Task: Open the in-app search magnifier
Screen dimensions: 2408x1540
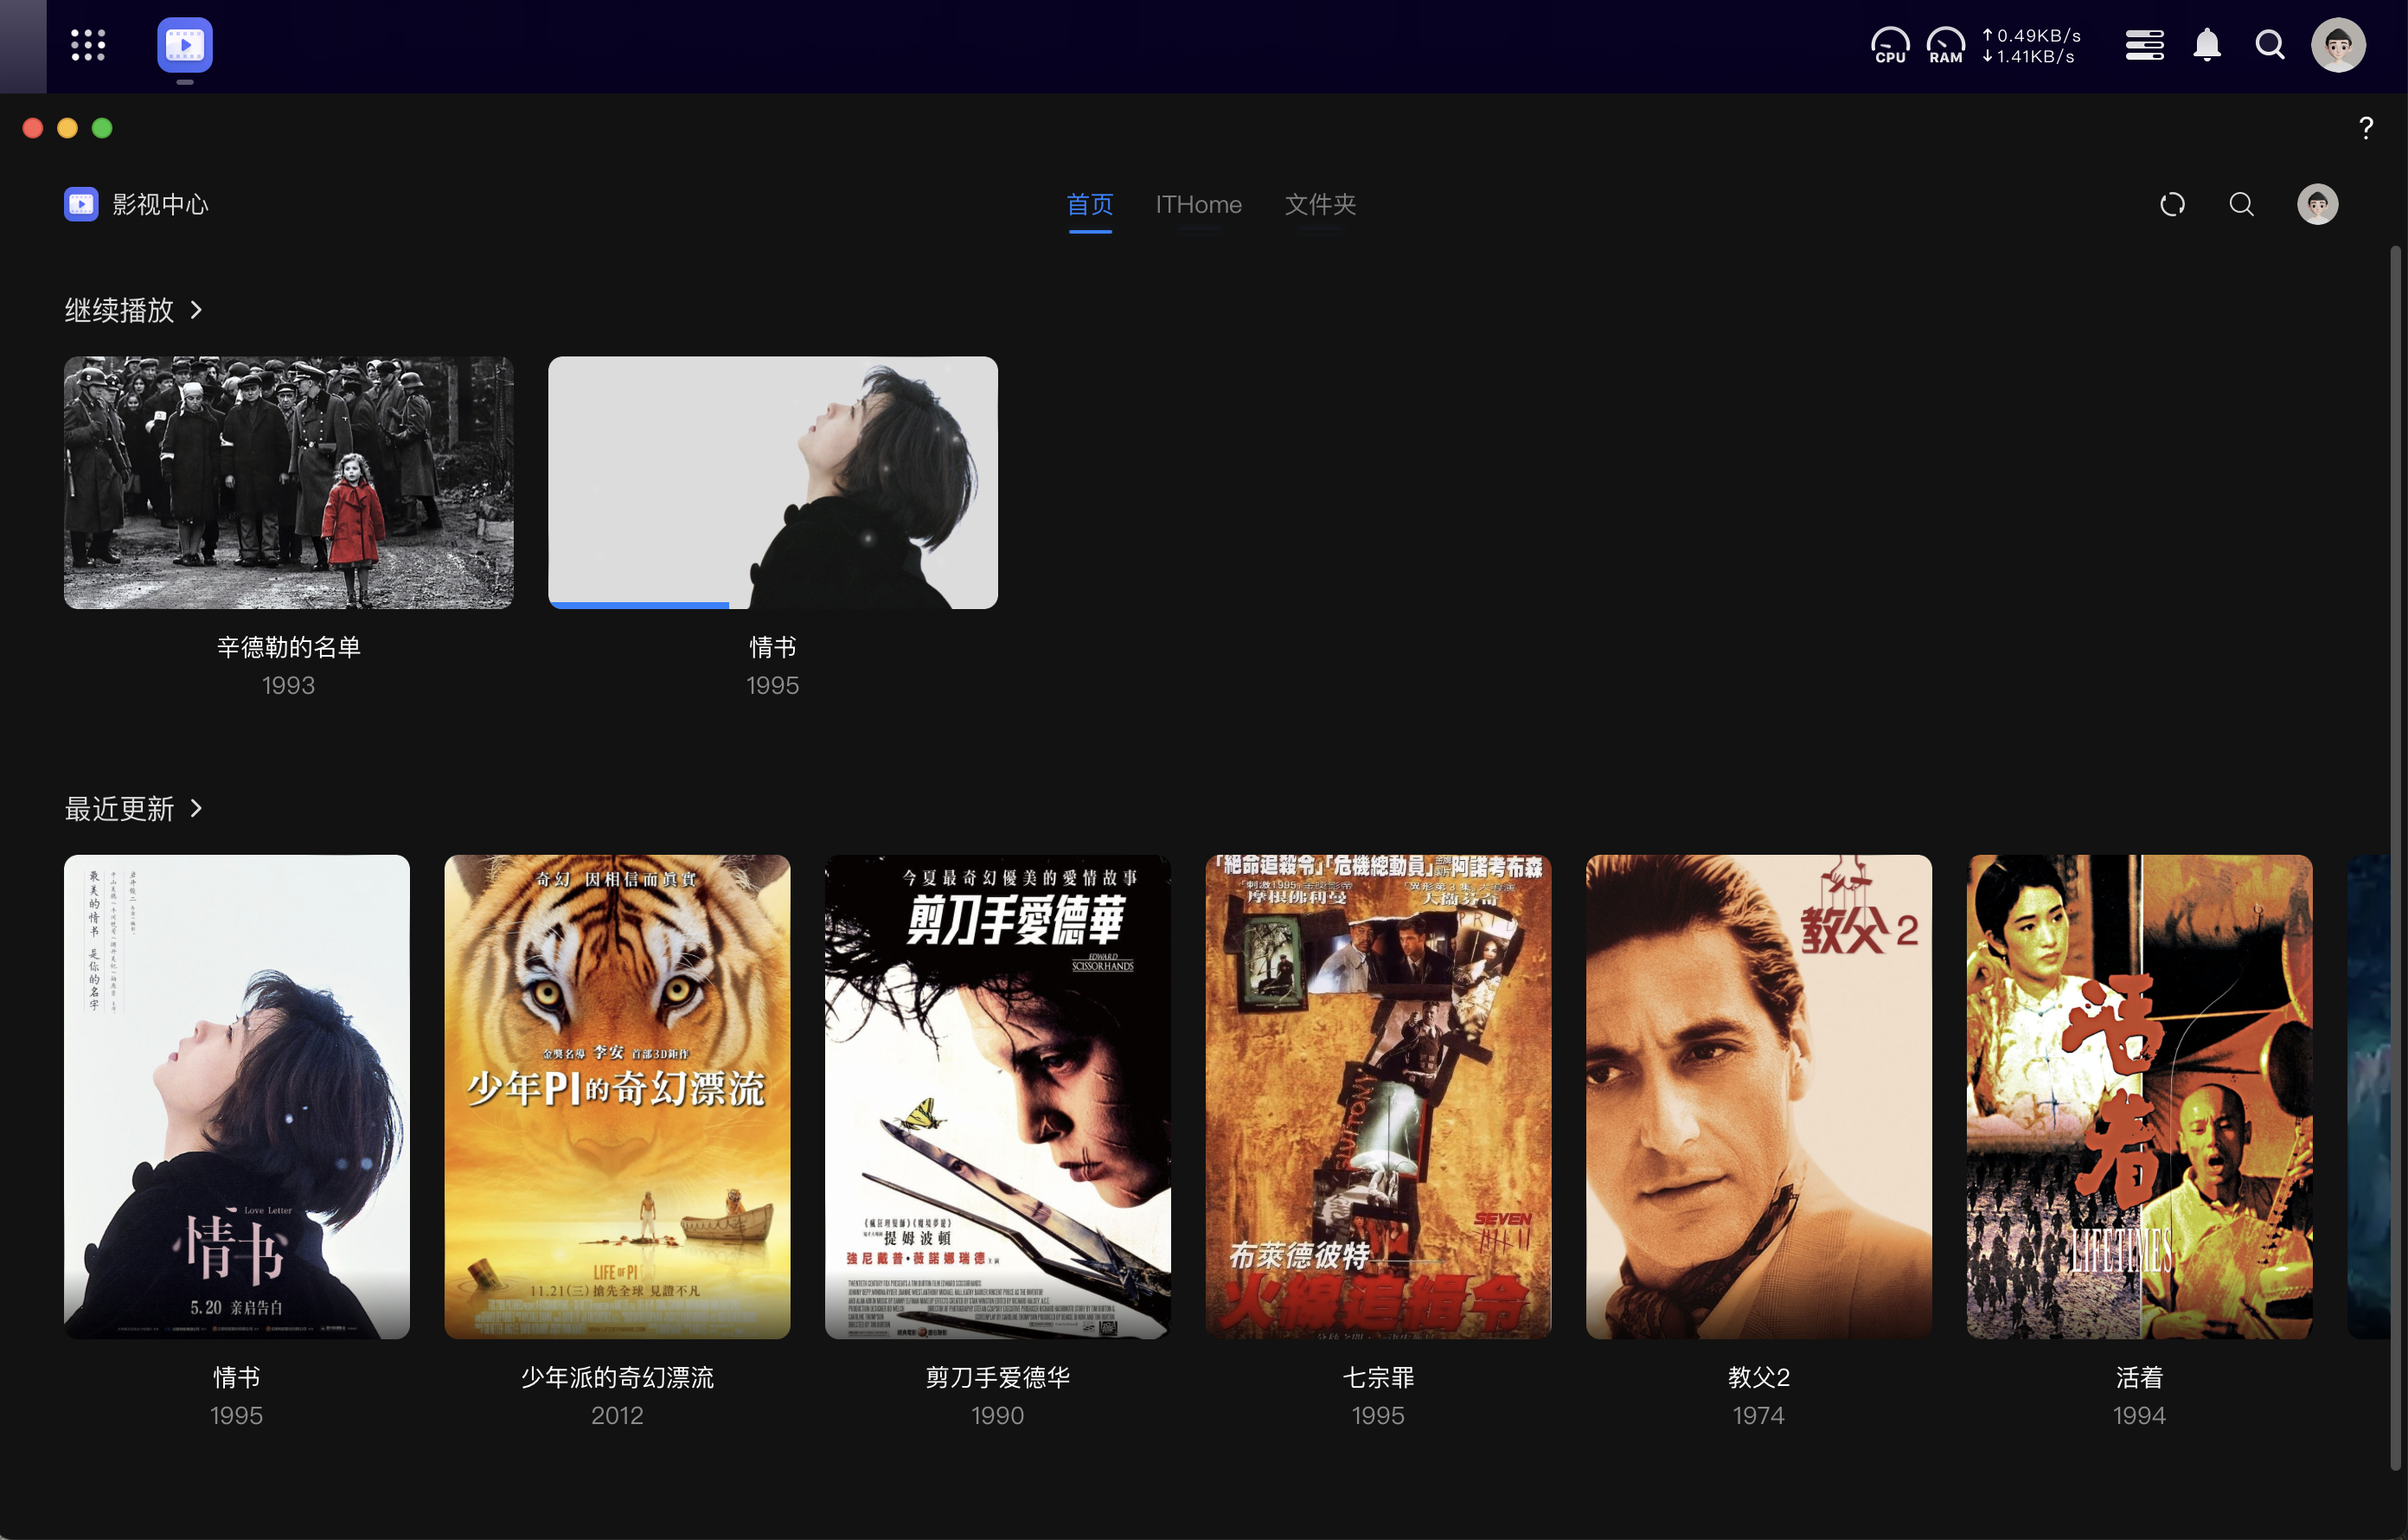Action: point(2242,205)
